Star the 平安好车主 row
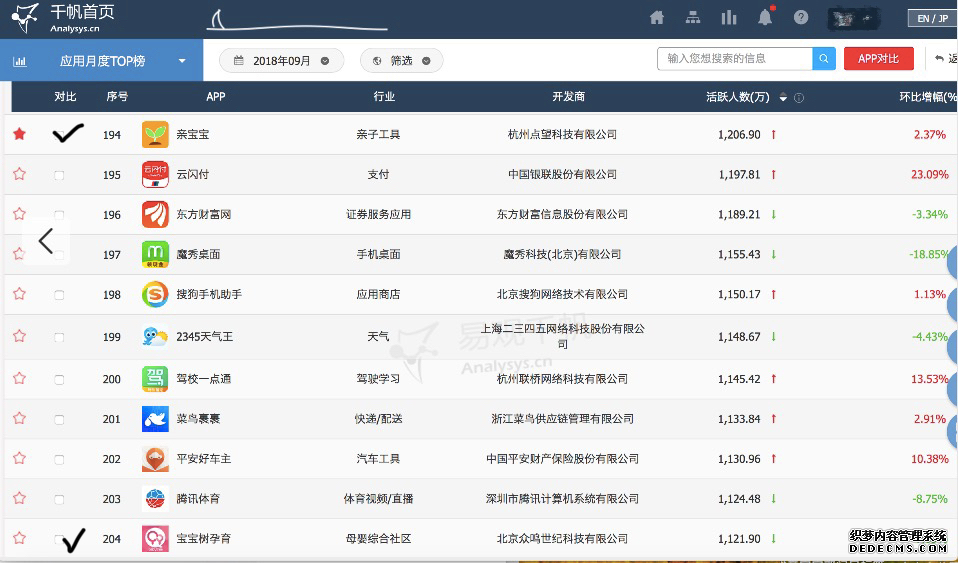 (20, 458)
